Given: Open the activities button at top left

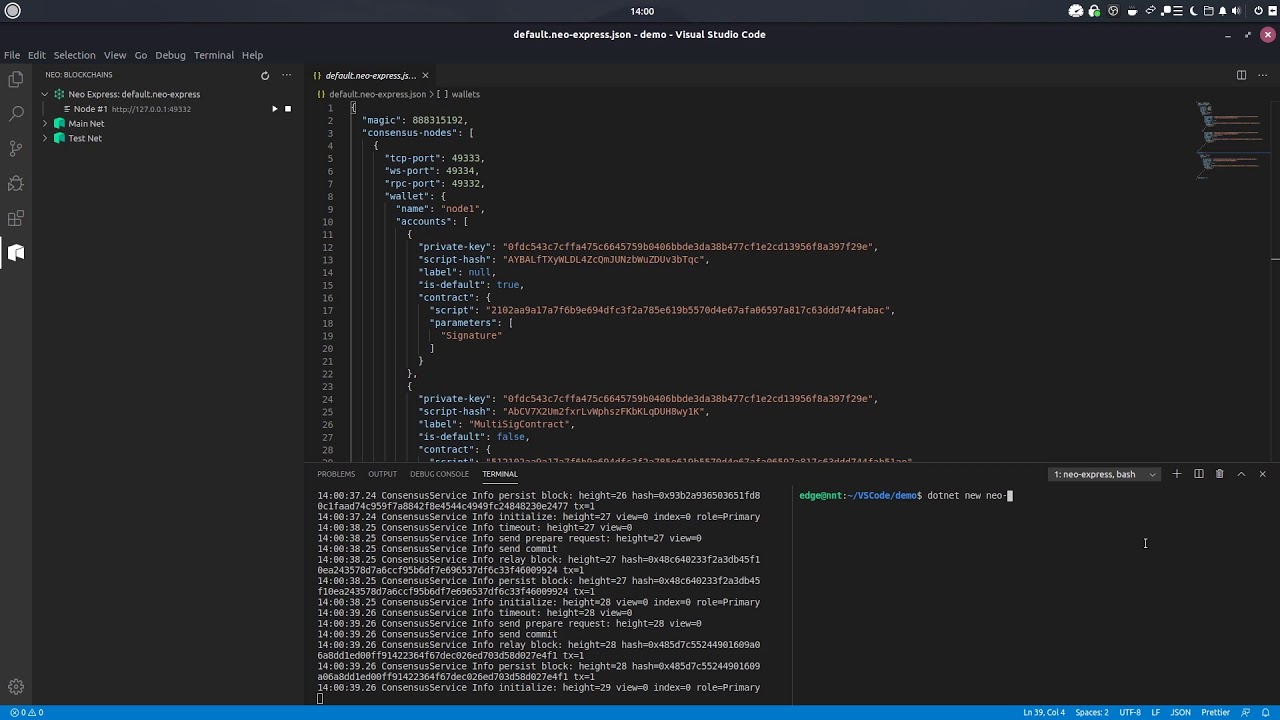Looking at the screenshot, I should [13, 11].
